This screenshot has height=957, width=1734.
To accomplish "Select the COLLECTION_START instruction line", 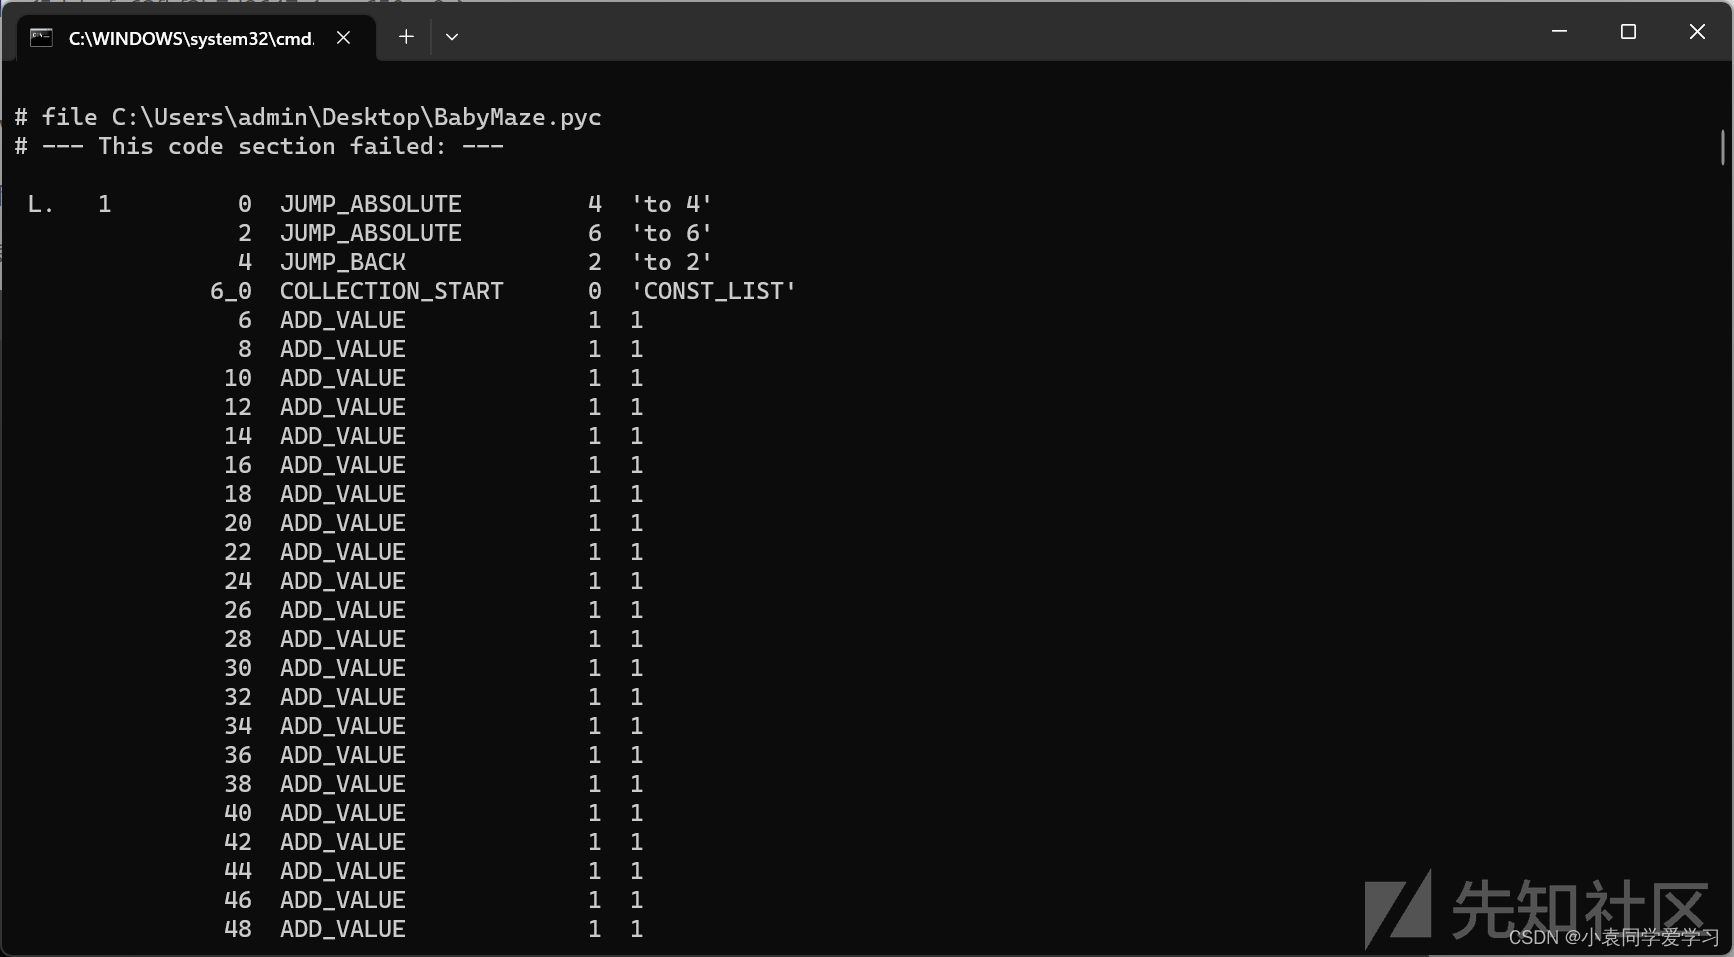I will 392,291.
